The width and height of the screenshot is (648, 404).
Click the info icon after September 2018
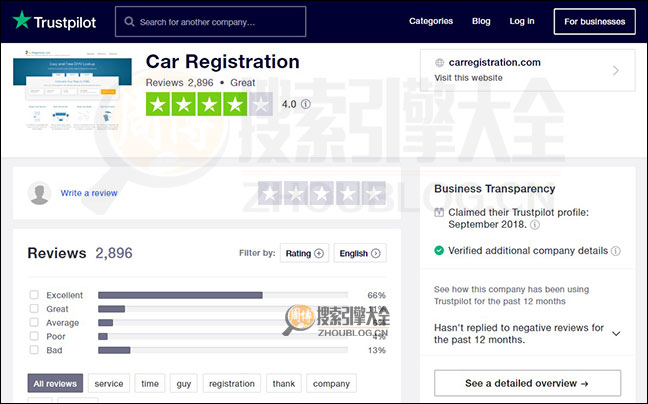(x=535, y=225)
